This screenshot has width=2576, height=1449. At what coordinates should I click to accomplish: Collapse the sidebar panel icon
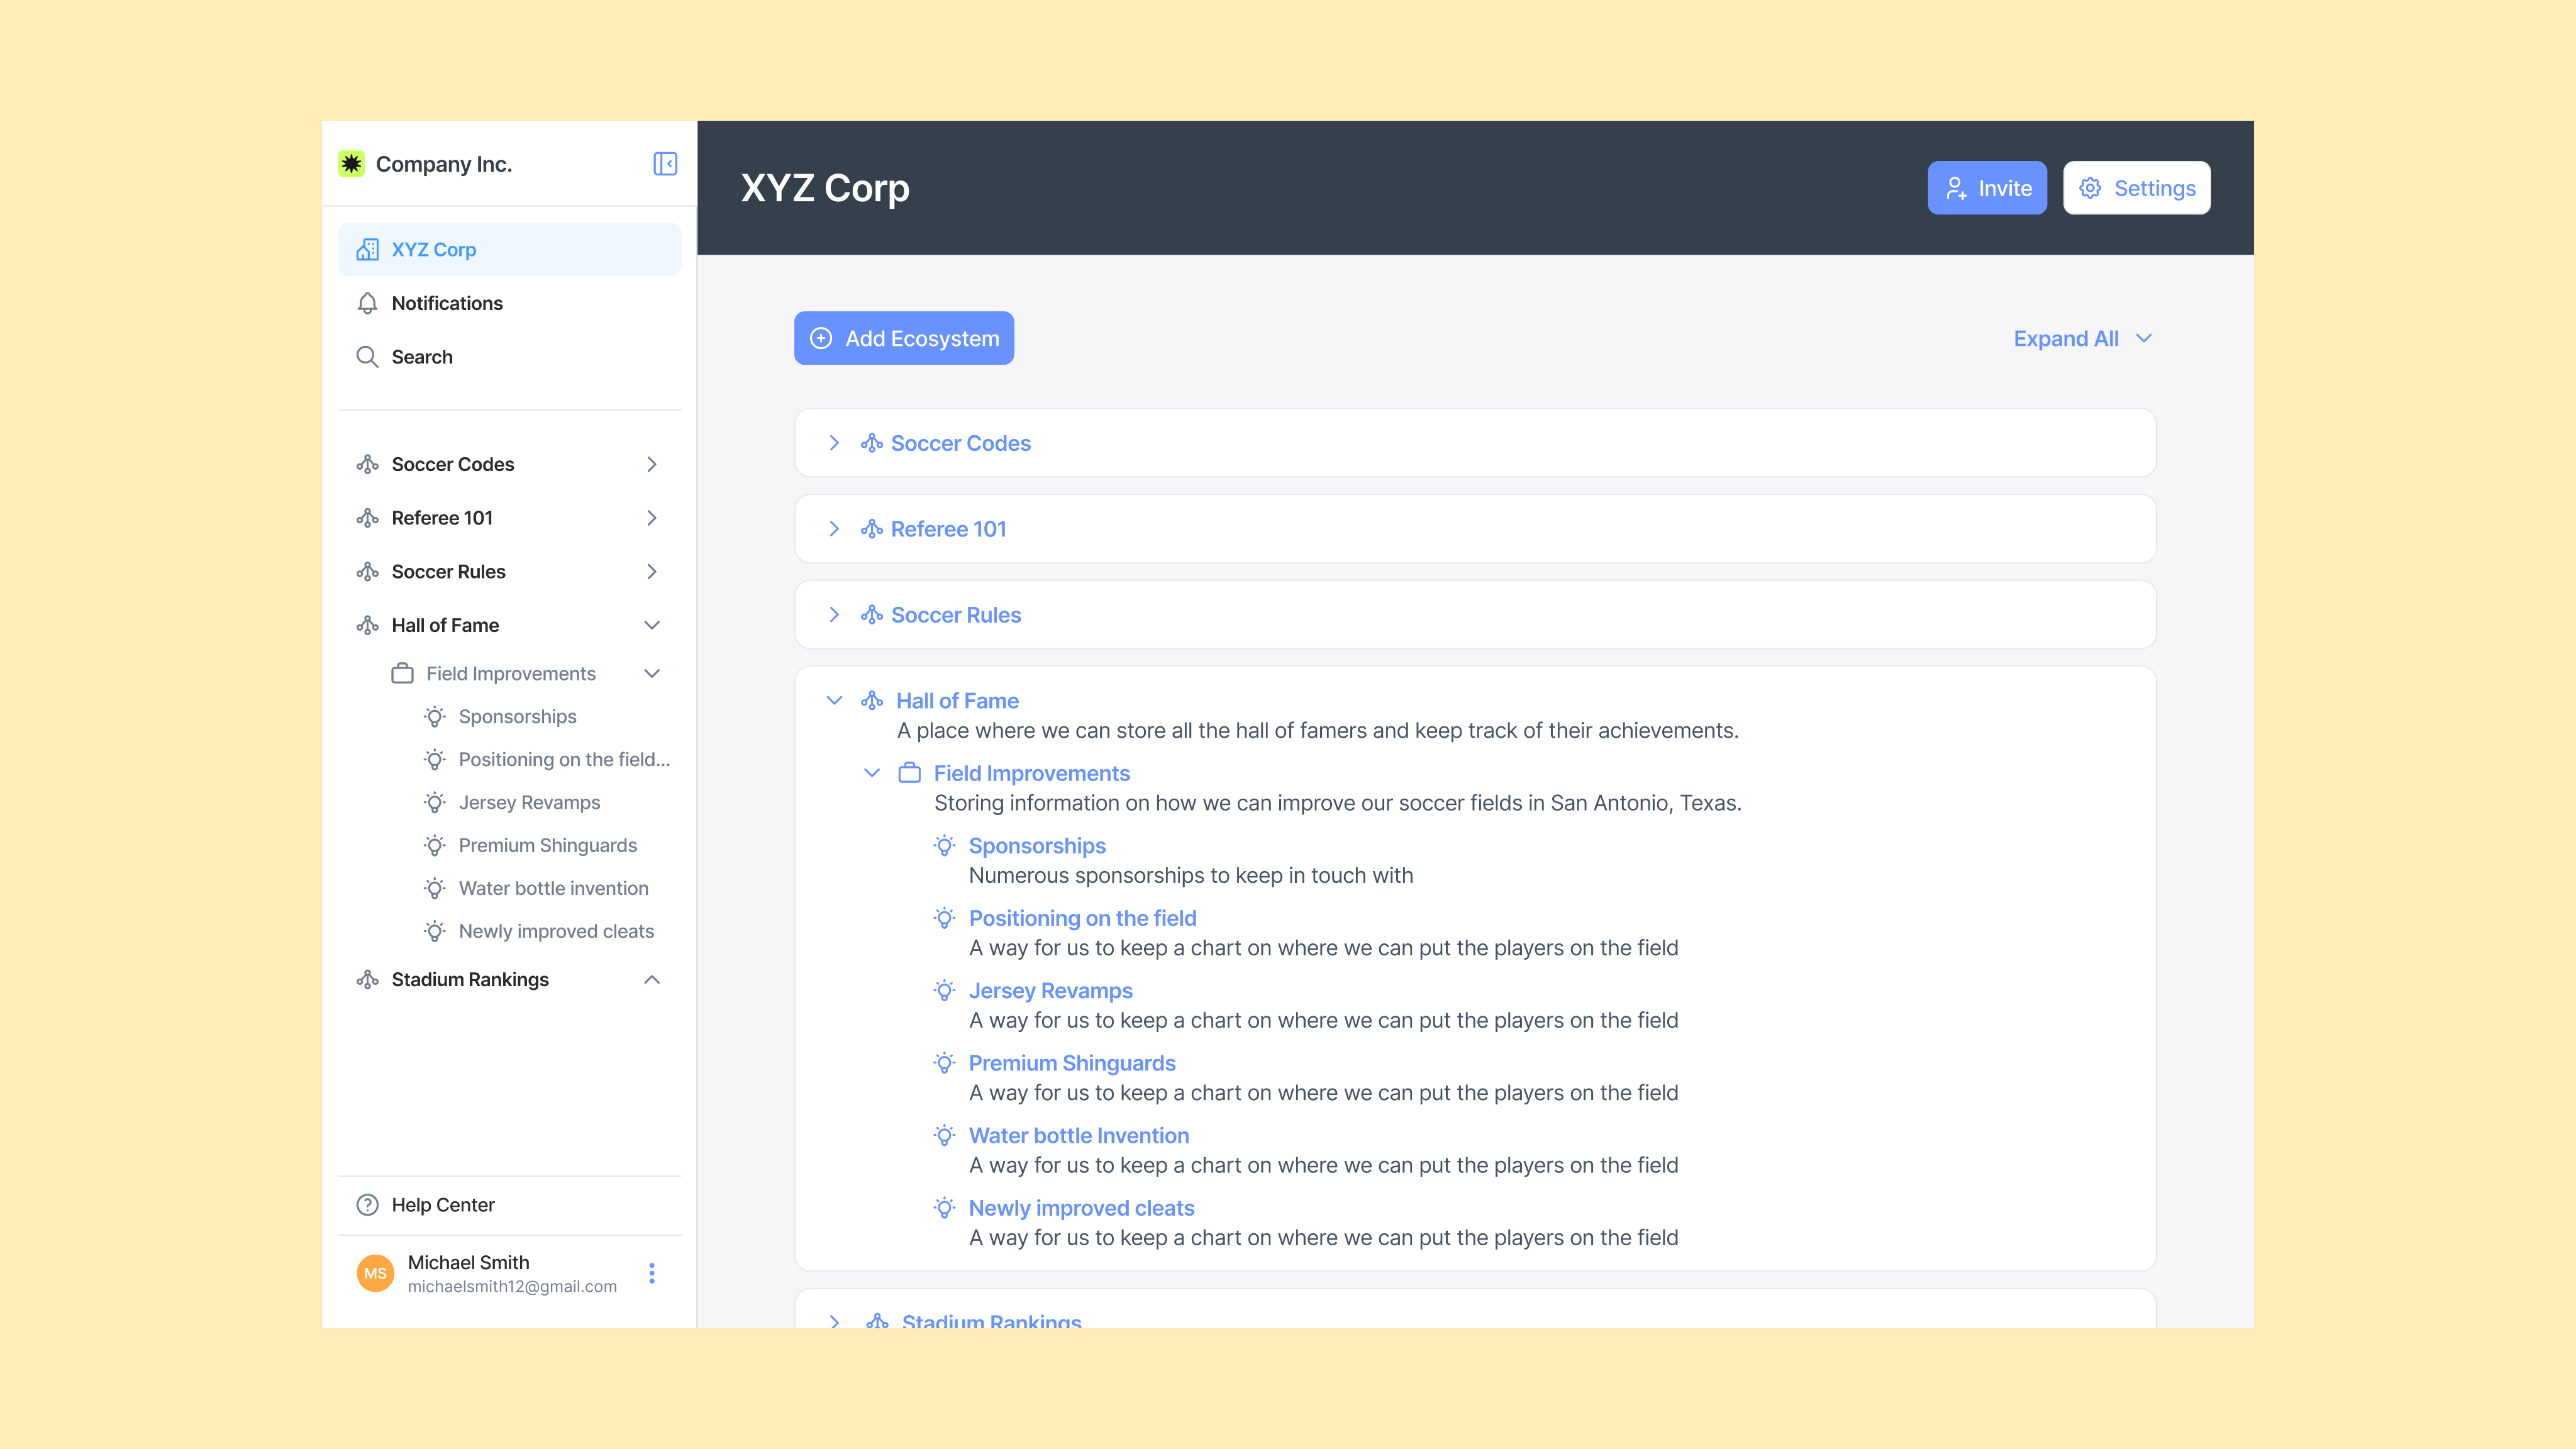[665, 164]
